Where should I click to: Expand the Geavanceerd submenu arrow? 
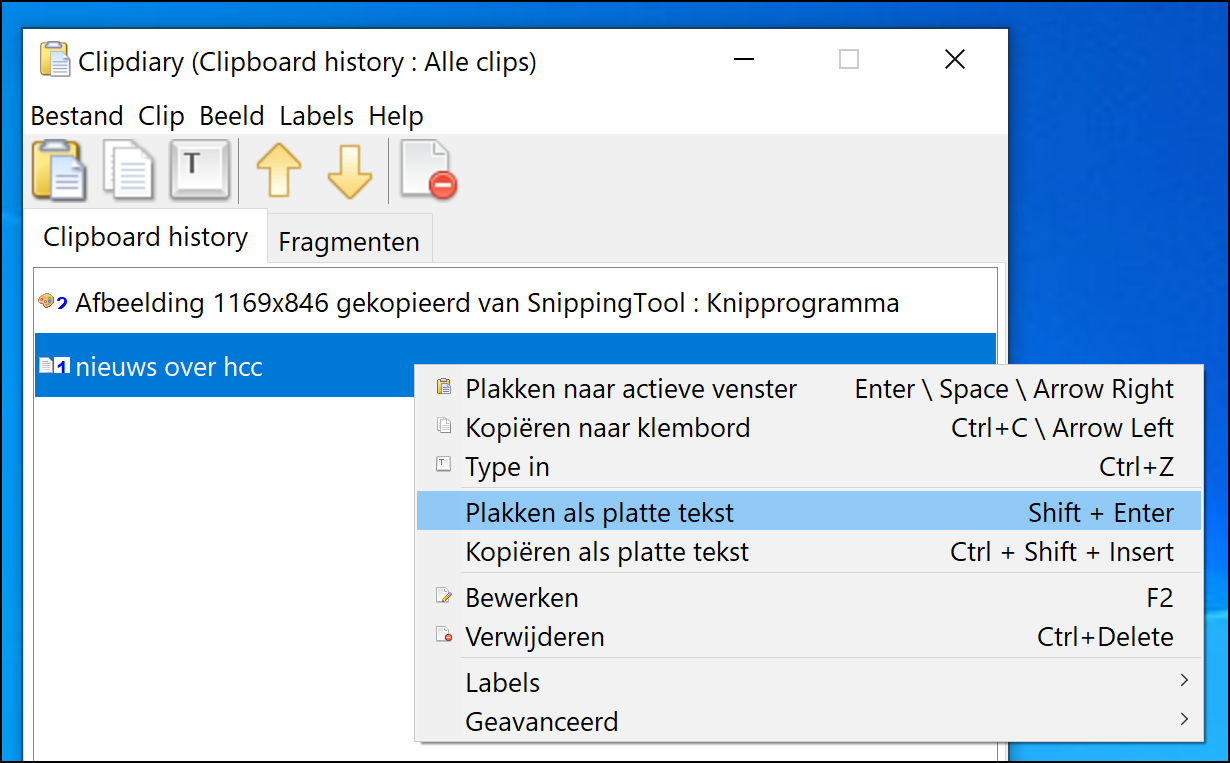(1184, 720)
